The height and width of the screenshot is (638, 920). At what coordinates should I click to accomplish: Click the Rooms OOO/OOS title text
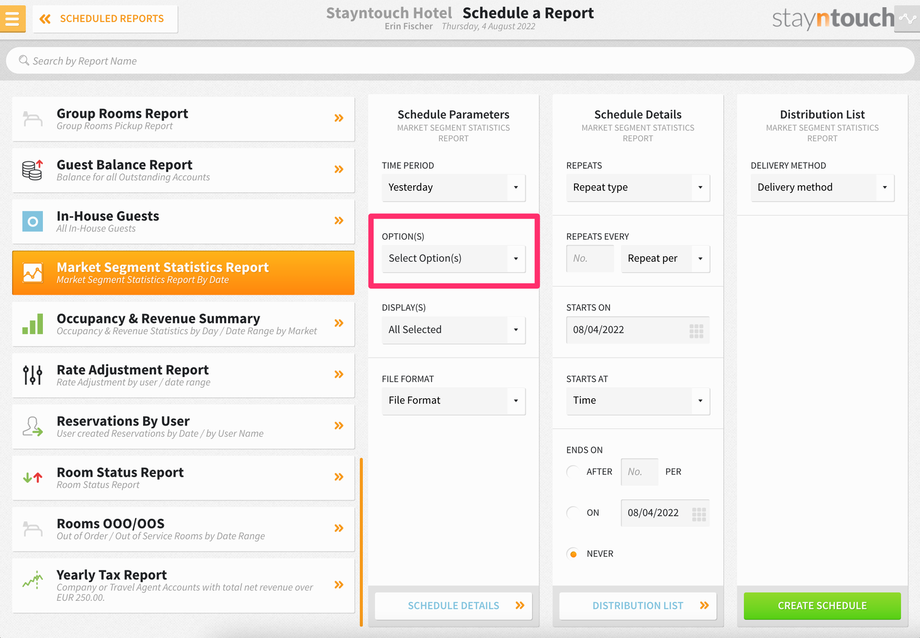pyautogui.click(x=110, y=524)
